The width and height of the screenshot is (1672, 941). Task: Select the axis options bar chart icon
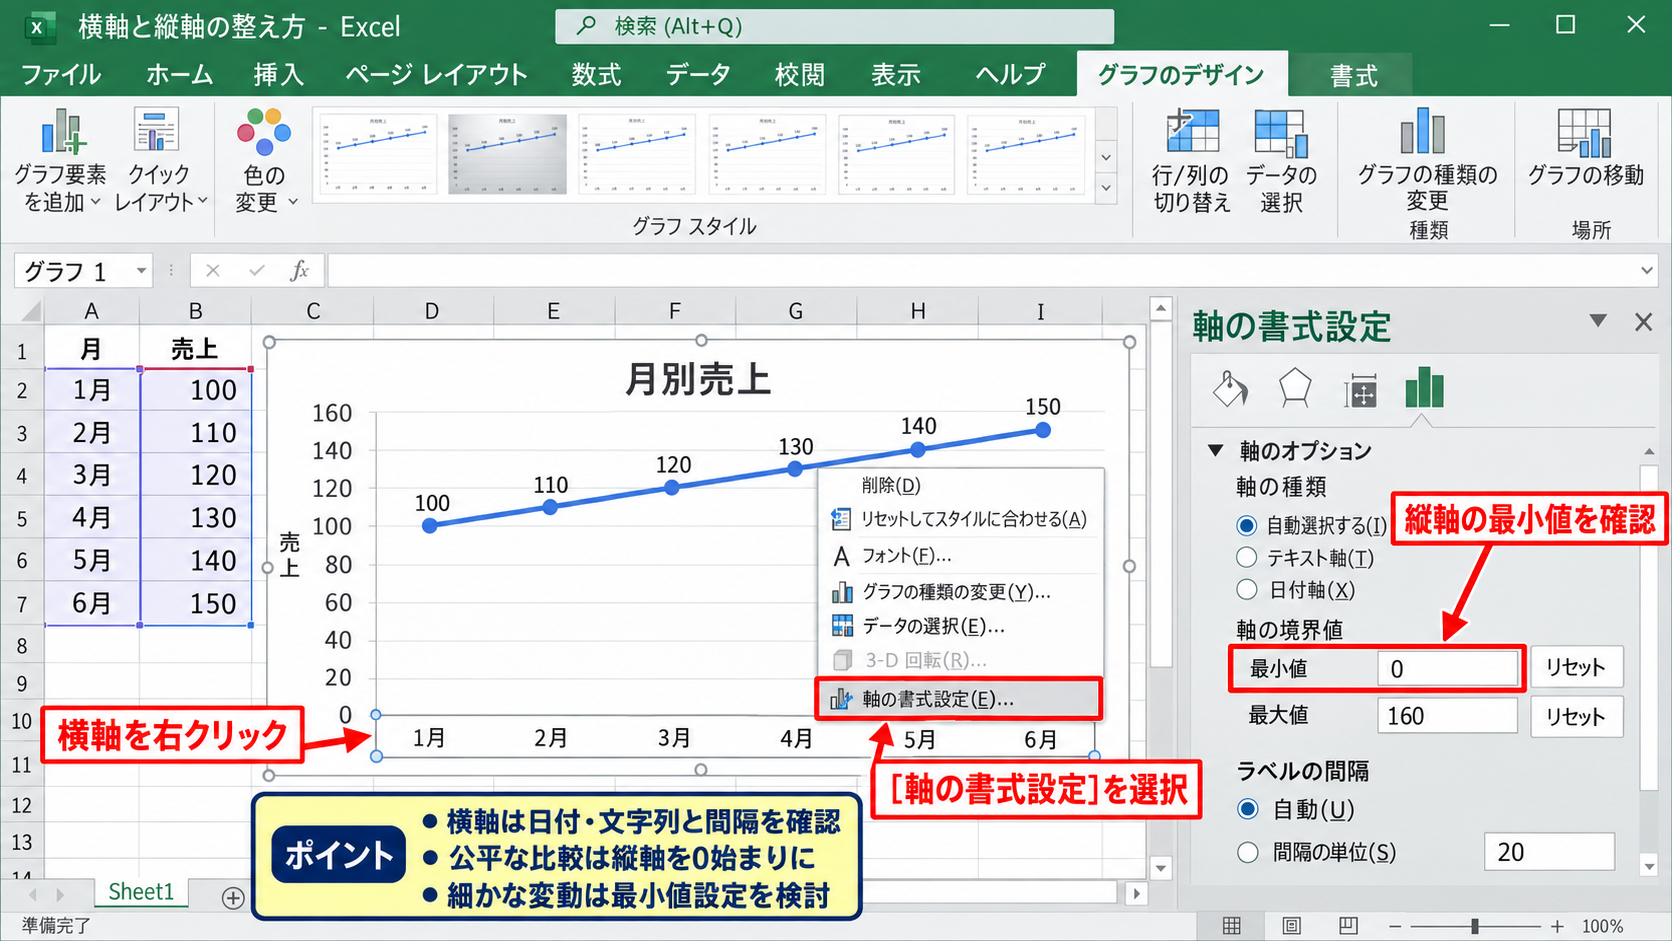1424,387
